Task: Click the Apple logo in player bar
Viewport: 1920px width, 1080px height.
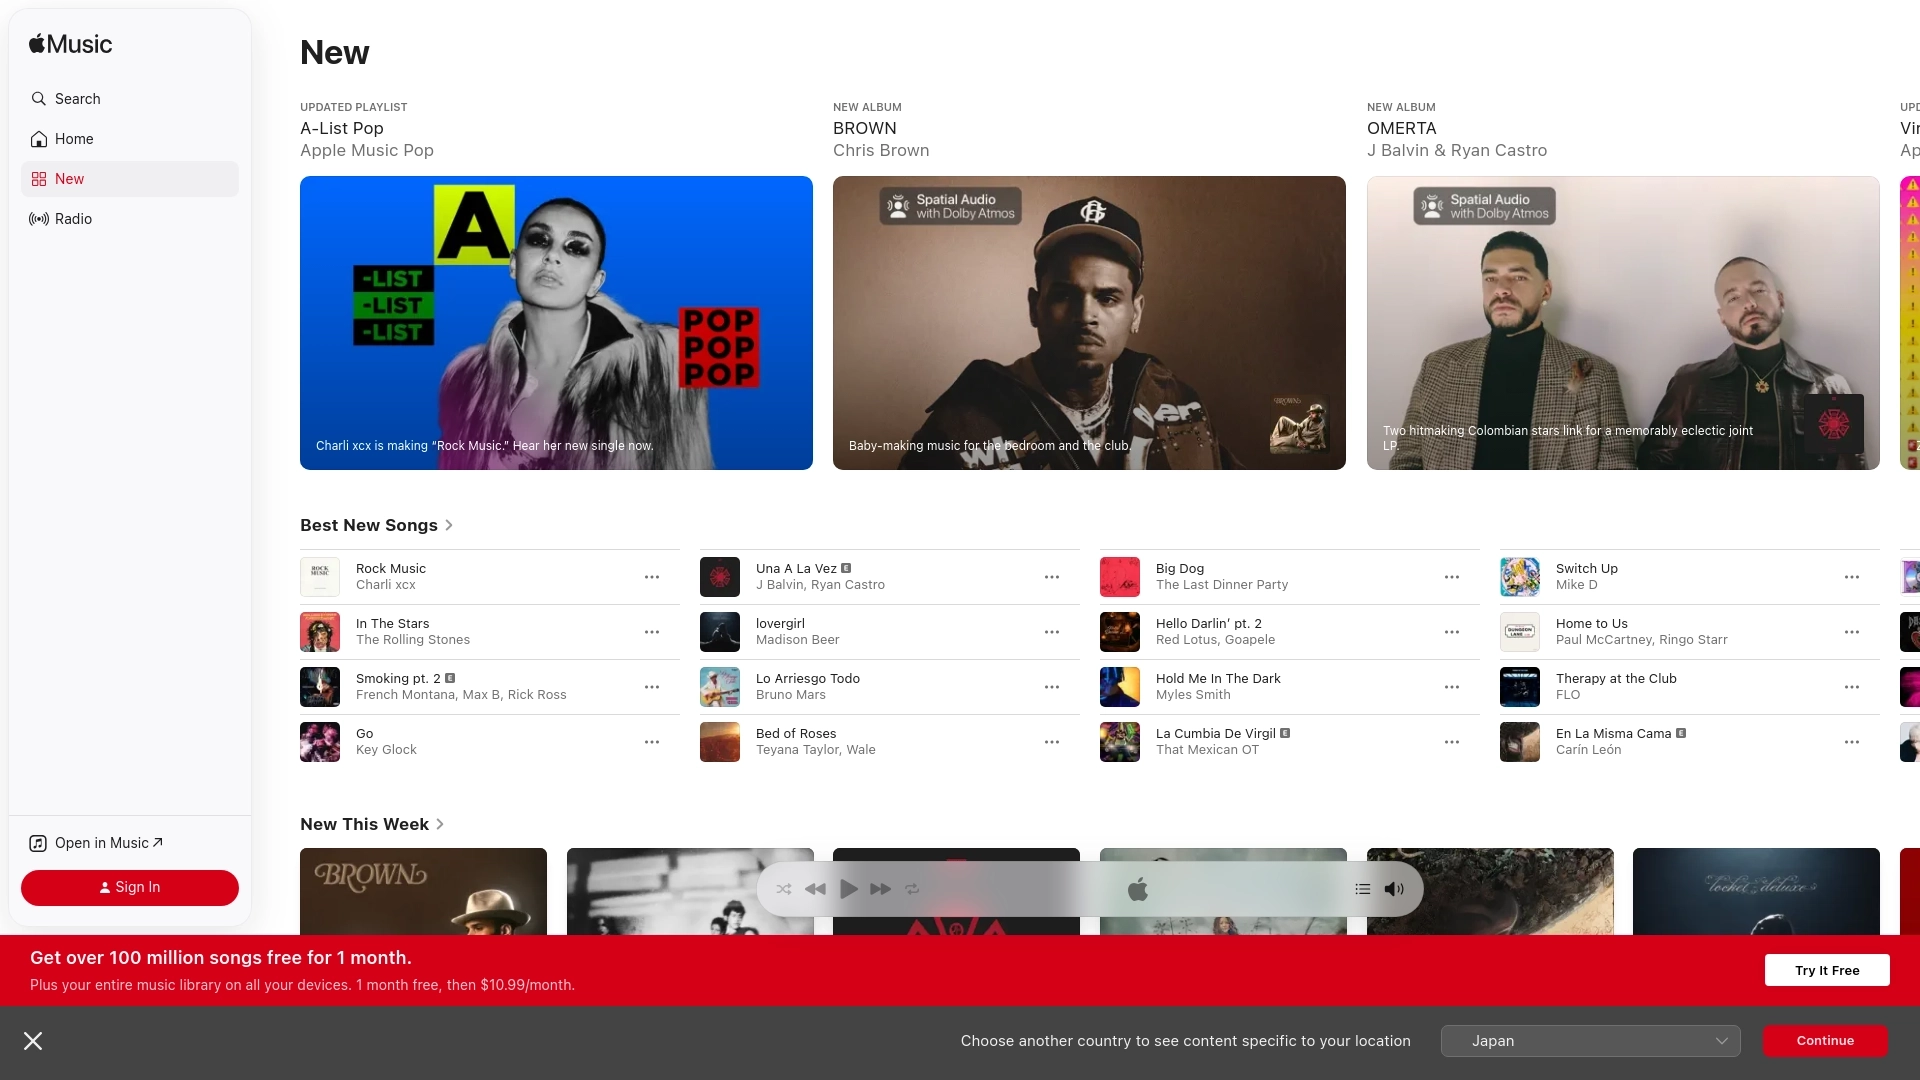Action: 1138,889
